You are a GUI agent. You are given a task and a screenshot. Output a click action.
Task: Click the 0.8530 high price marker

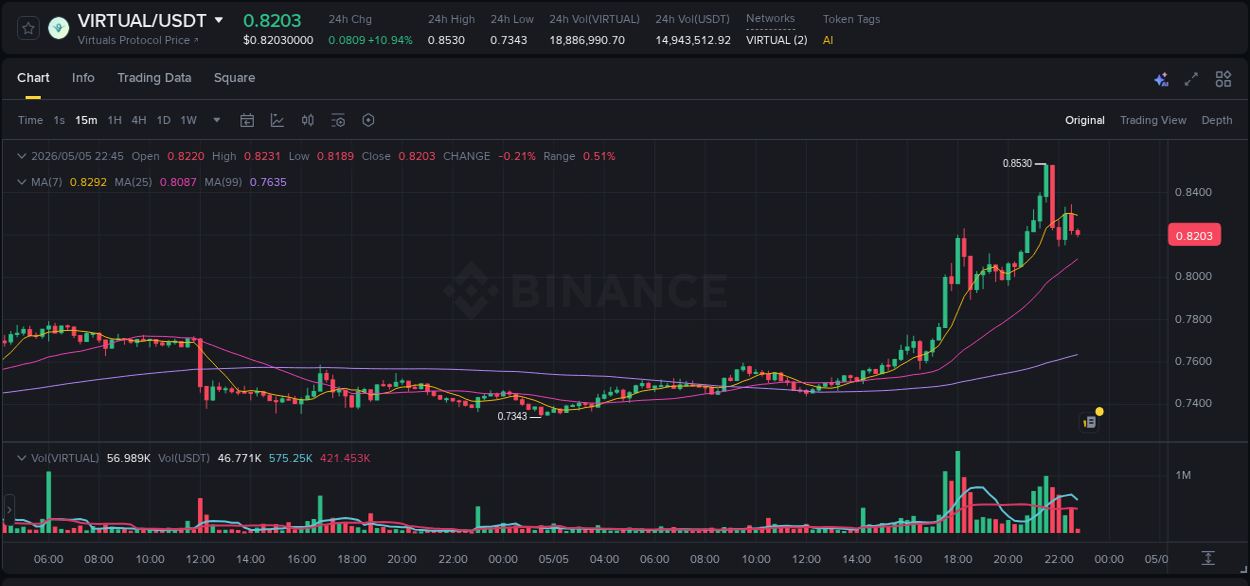[1017, 163]
